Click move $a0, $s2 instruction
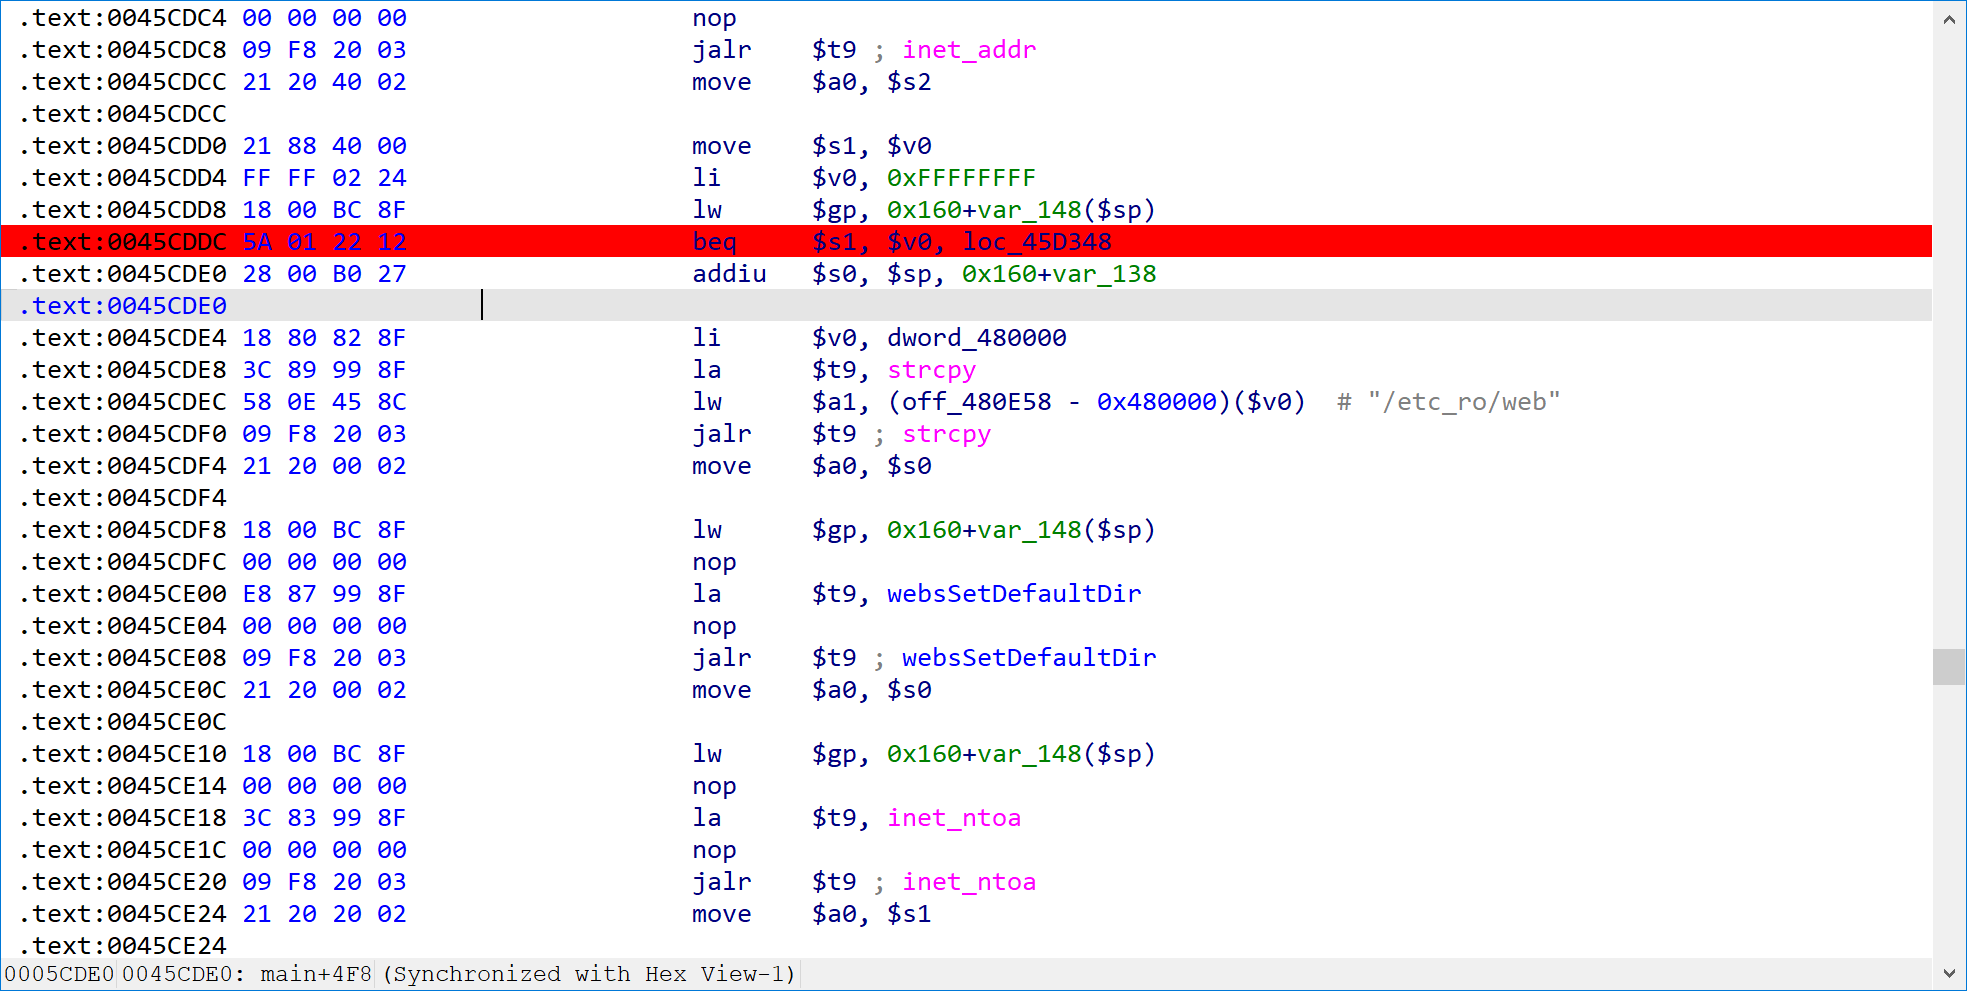This screenshot has width=1967, height=991. coord(811,82)
